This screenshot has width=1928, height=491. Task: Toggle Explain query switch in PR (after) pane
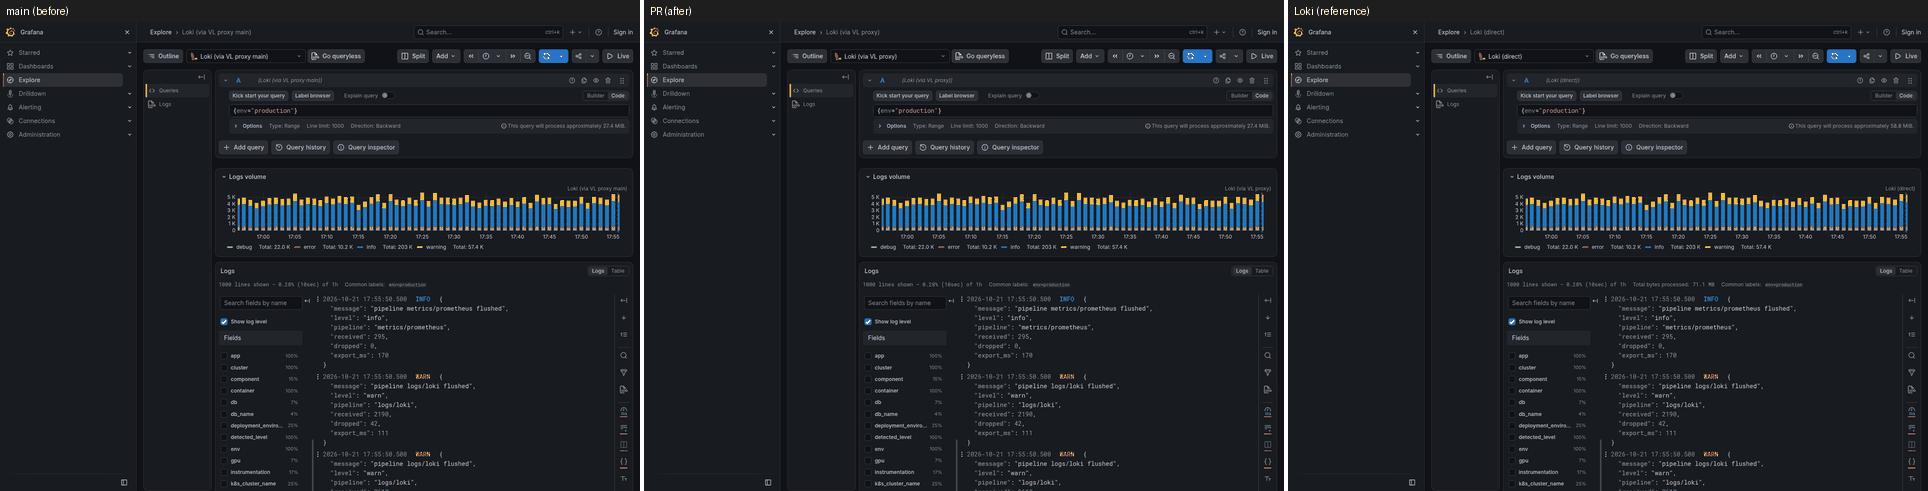[1030, 96]
